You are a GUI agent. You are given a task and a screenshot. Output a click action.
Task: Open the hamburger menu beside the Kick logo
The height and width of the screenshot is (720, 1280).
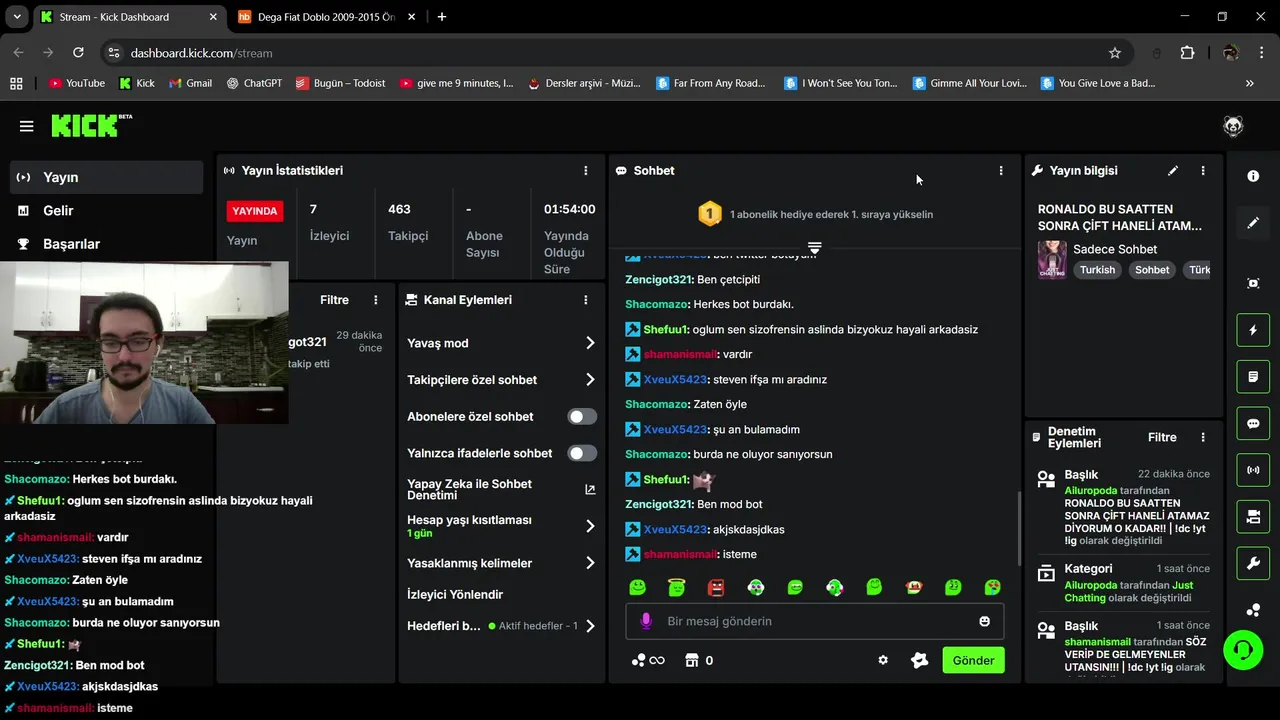pyautogui.click(x=26, y=126)
